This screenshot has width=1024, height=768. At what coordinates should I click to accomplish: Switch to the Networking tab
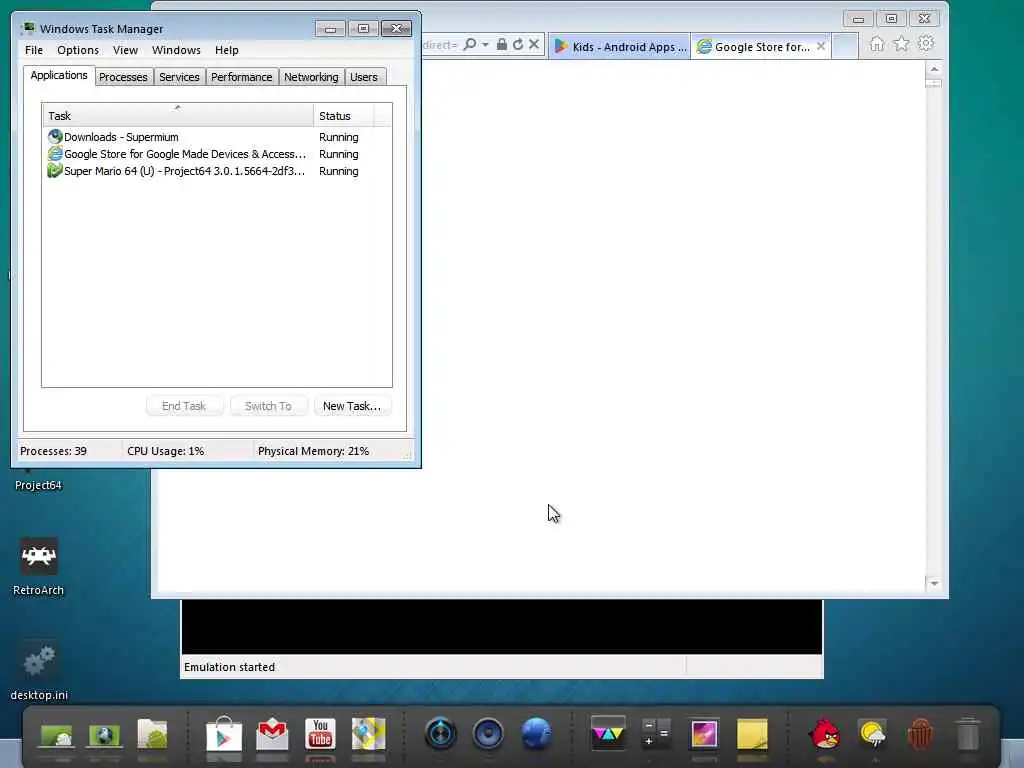click(x=312, y=77)
